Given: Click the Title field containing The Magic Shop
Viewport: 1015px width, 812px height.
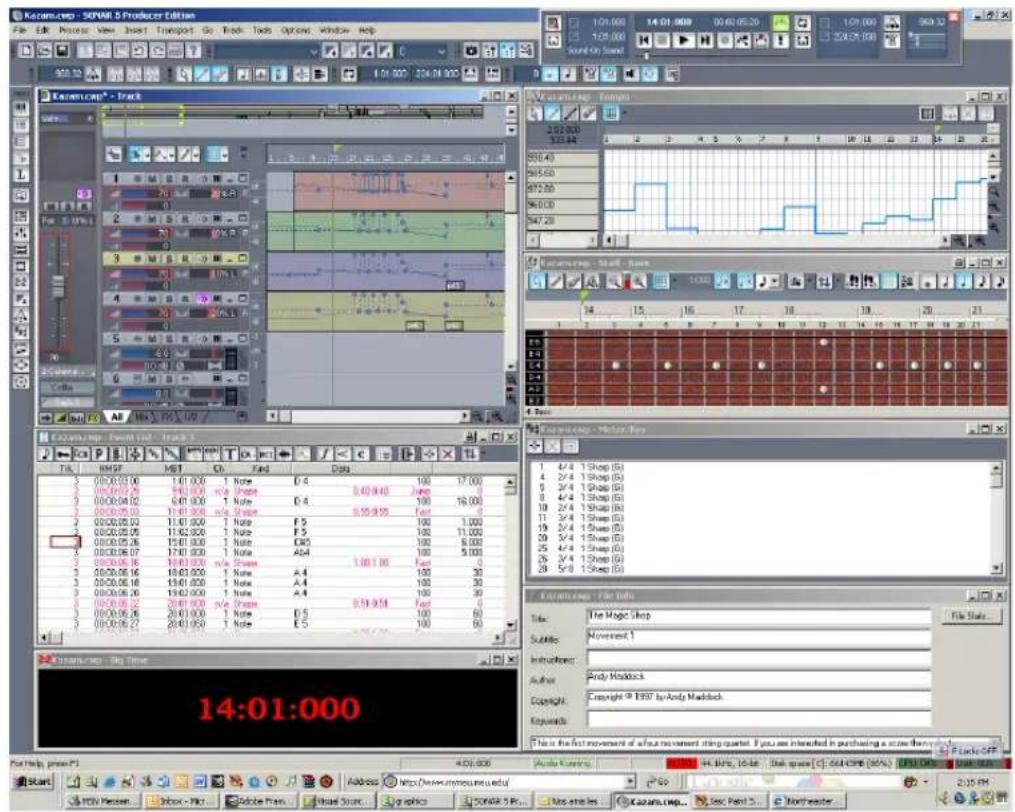Looking at the screenshot, I should pos(759,616).
